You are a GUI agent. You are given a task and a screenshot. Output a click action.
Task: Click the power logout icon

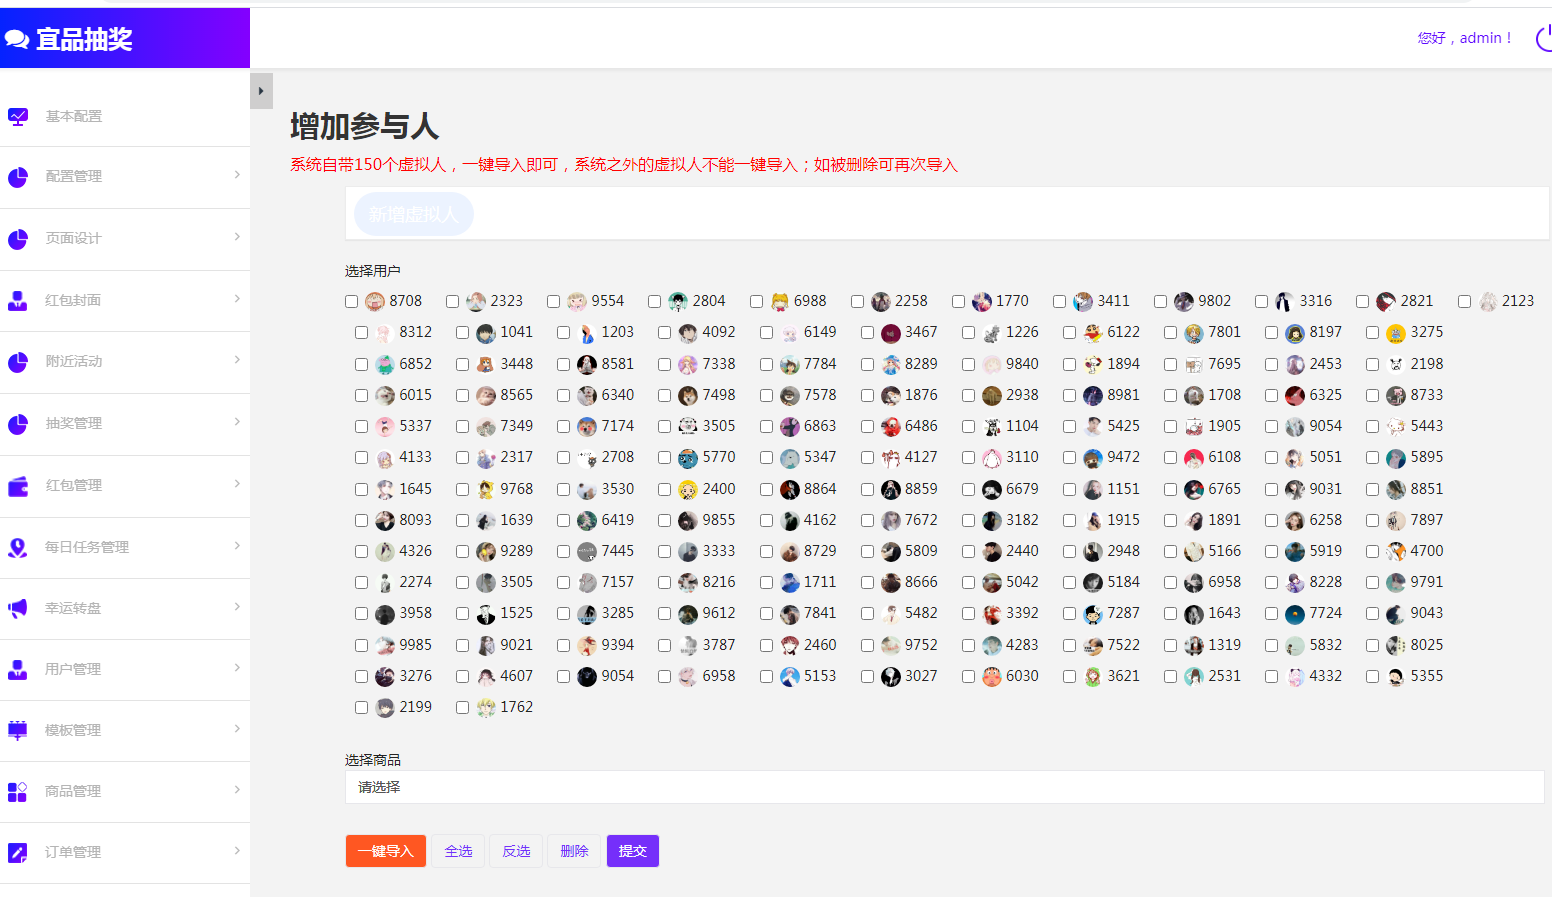coord(1544,38)
